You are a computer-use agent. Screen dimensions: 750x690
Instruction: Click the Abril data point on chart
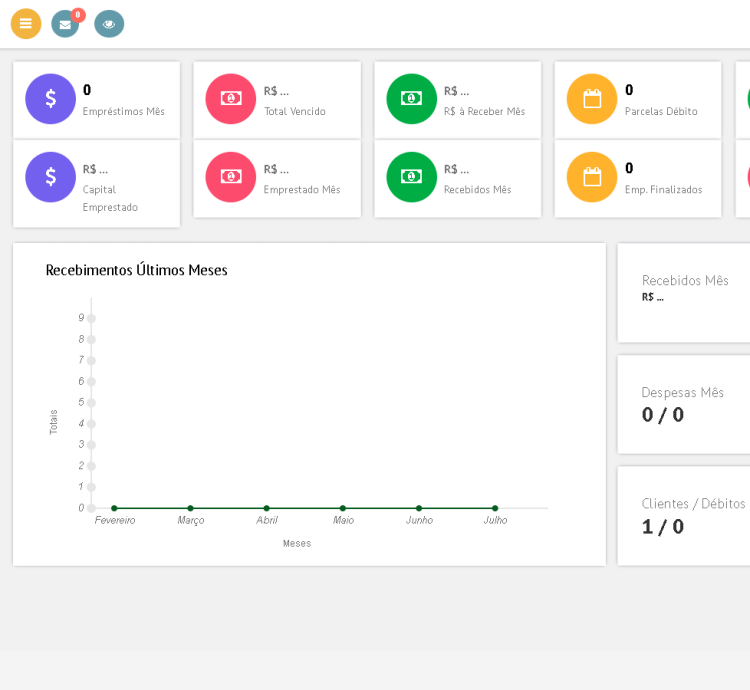[x=266, y=508]
